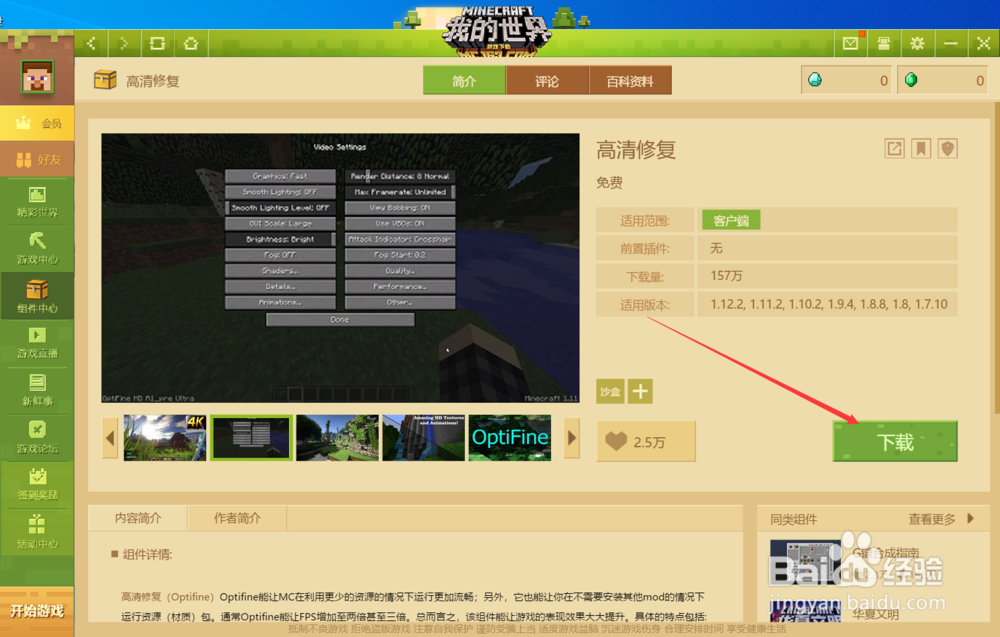Open 活动中心 in sidebar
The image size is (1000, 637).
point(37,532)
